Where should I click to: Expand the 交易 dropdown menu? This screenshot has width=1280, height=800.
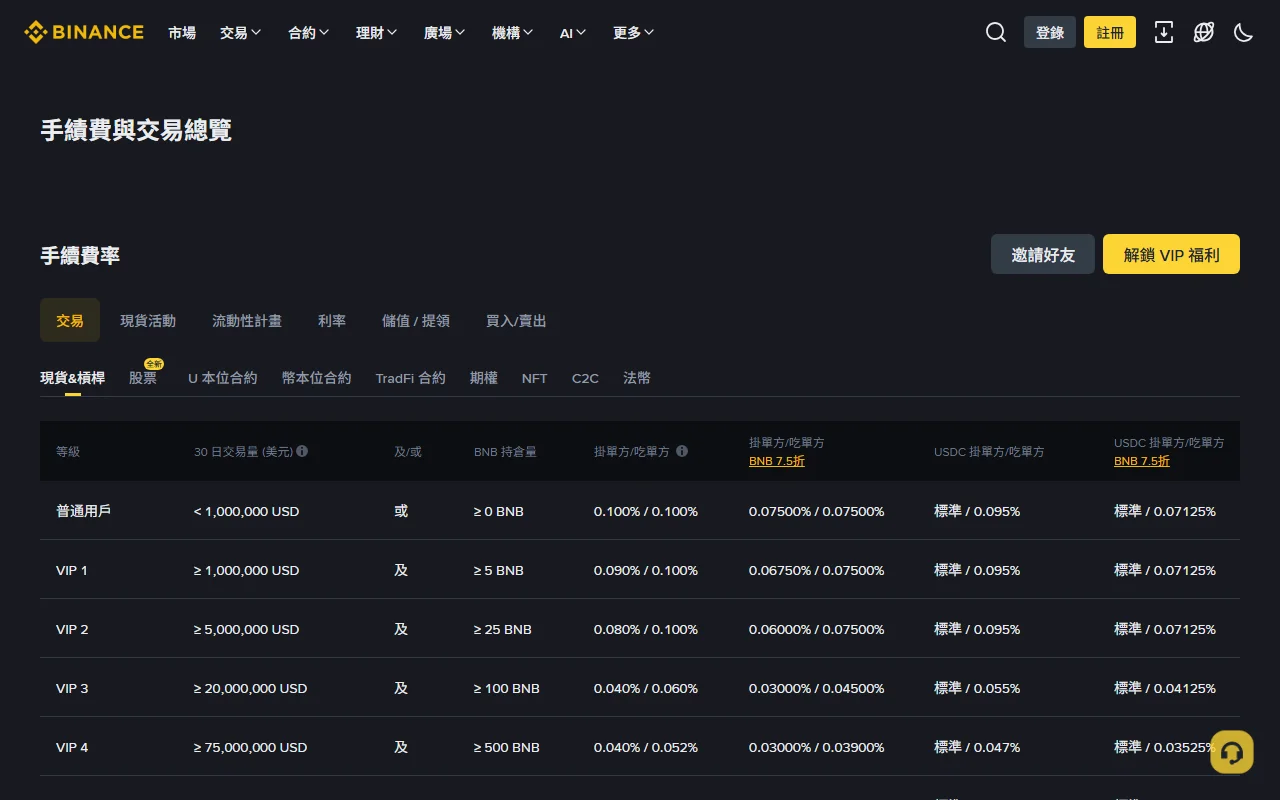(x=241, y=32)
